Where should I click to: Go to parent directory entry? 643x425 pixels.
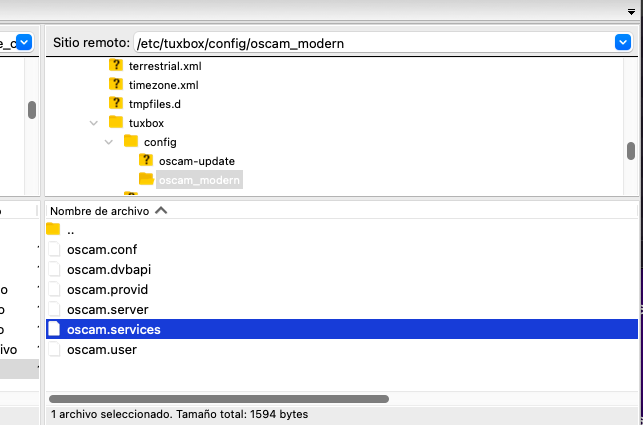pyautogui.click(x=70, y=230)
